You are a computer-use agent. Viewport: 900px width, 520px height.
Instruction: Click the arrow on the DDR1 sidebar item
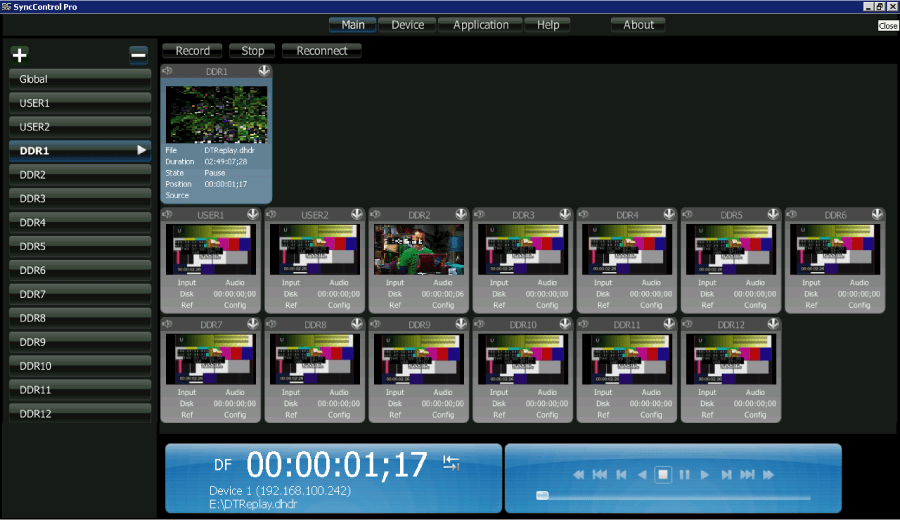pyautogui.click(x=141, y=150)
